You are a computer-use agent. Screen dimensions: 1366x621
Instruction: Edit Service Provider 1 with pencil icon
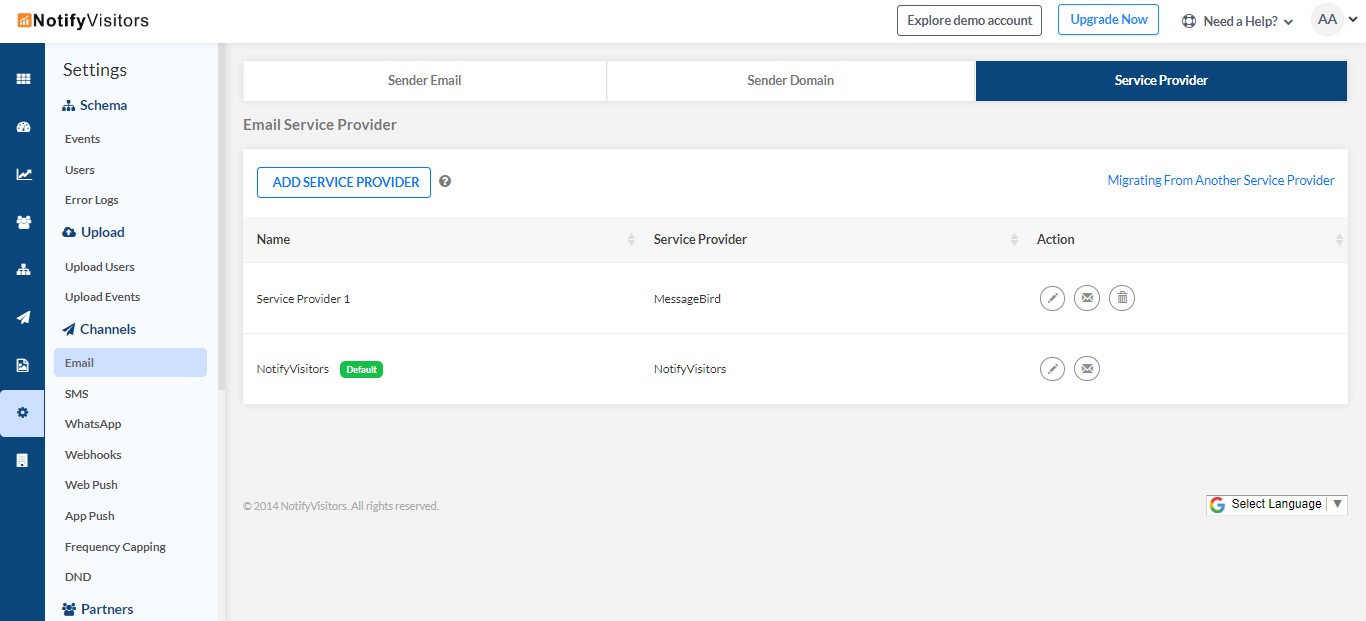tap(1052, 298)
